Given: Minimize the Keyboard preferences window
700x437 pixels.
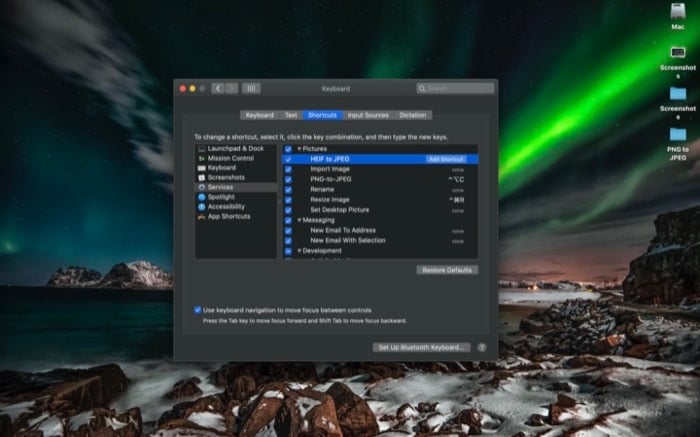Looking at the screenshot, I should coord(192,88).
